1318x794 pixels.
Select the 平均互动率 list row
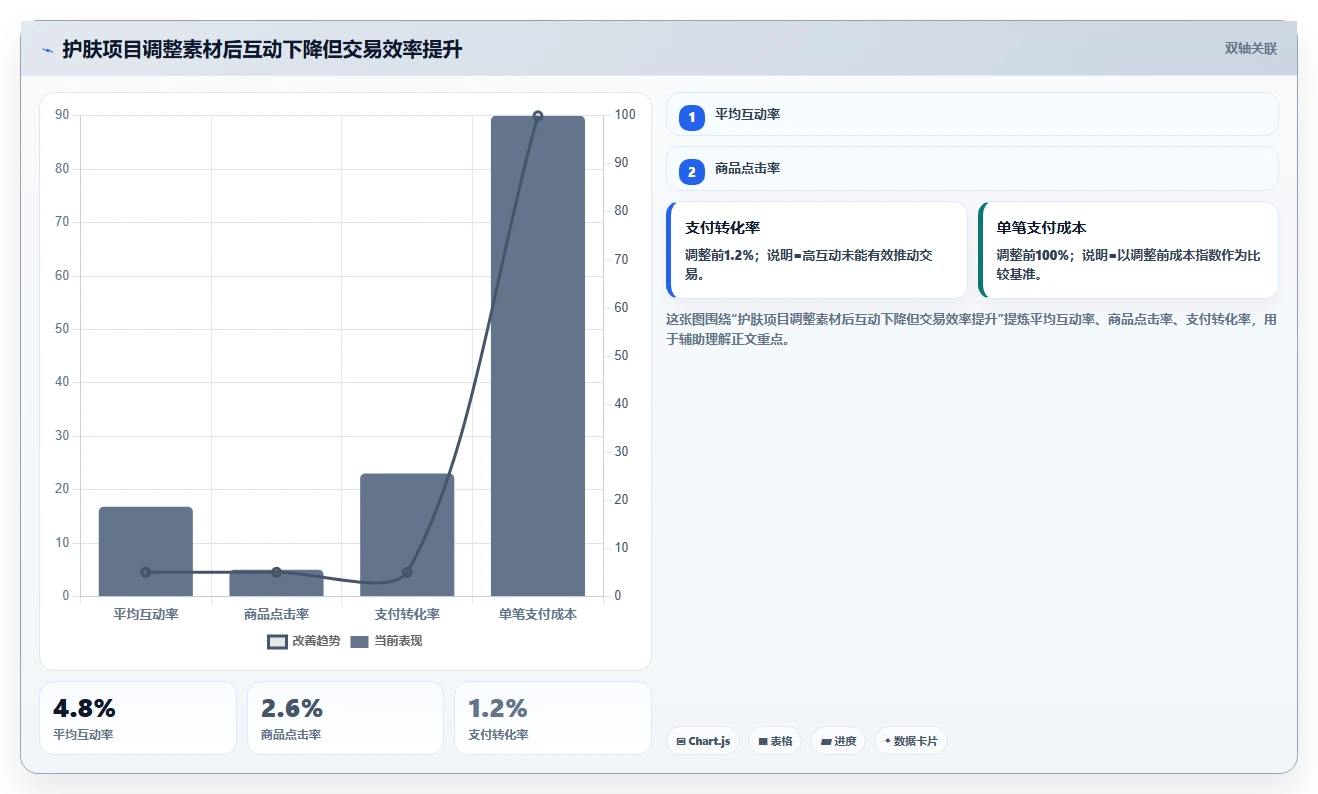point(972,114)
